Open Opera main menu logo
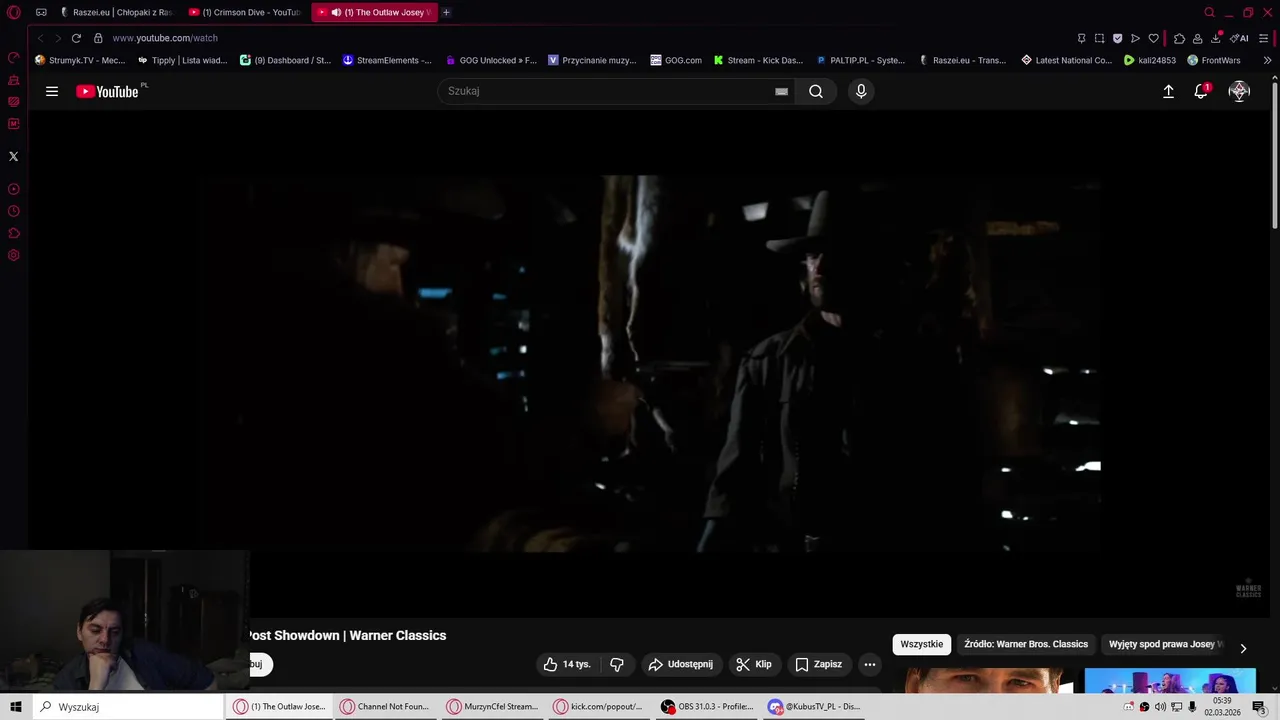Viewport: 1280px width, 720px height. tap(13, 12)
